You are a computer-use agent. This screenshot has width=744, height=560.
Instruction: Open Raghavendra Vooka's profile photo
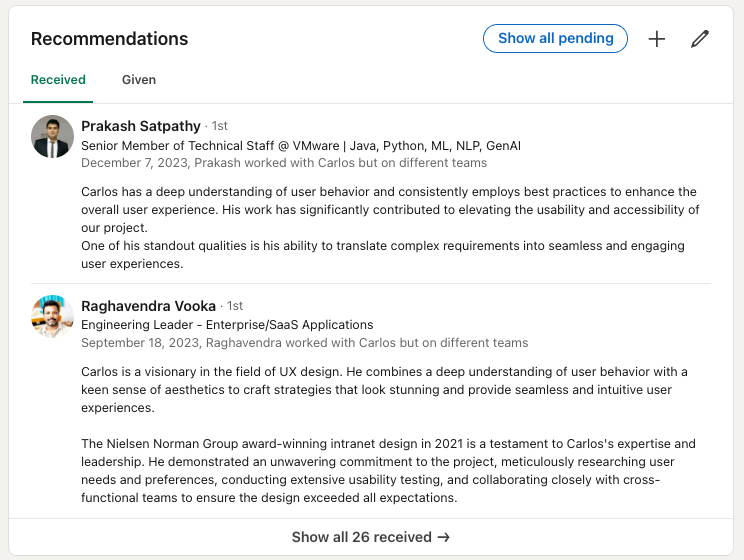click(x=52, y=317)
